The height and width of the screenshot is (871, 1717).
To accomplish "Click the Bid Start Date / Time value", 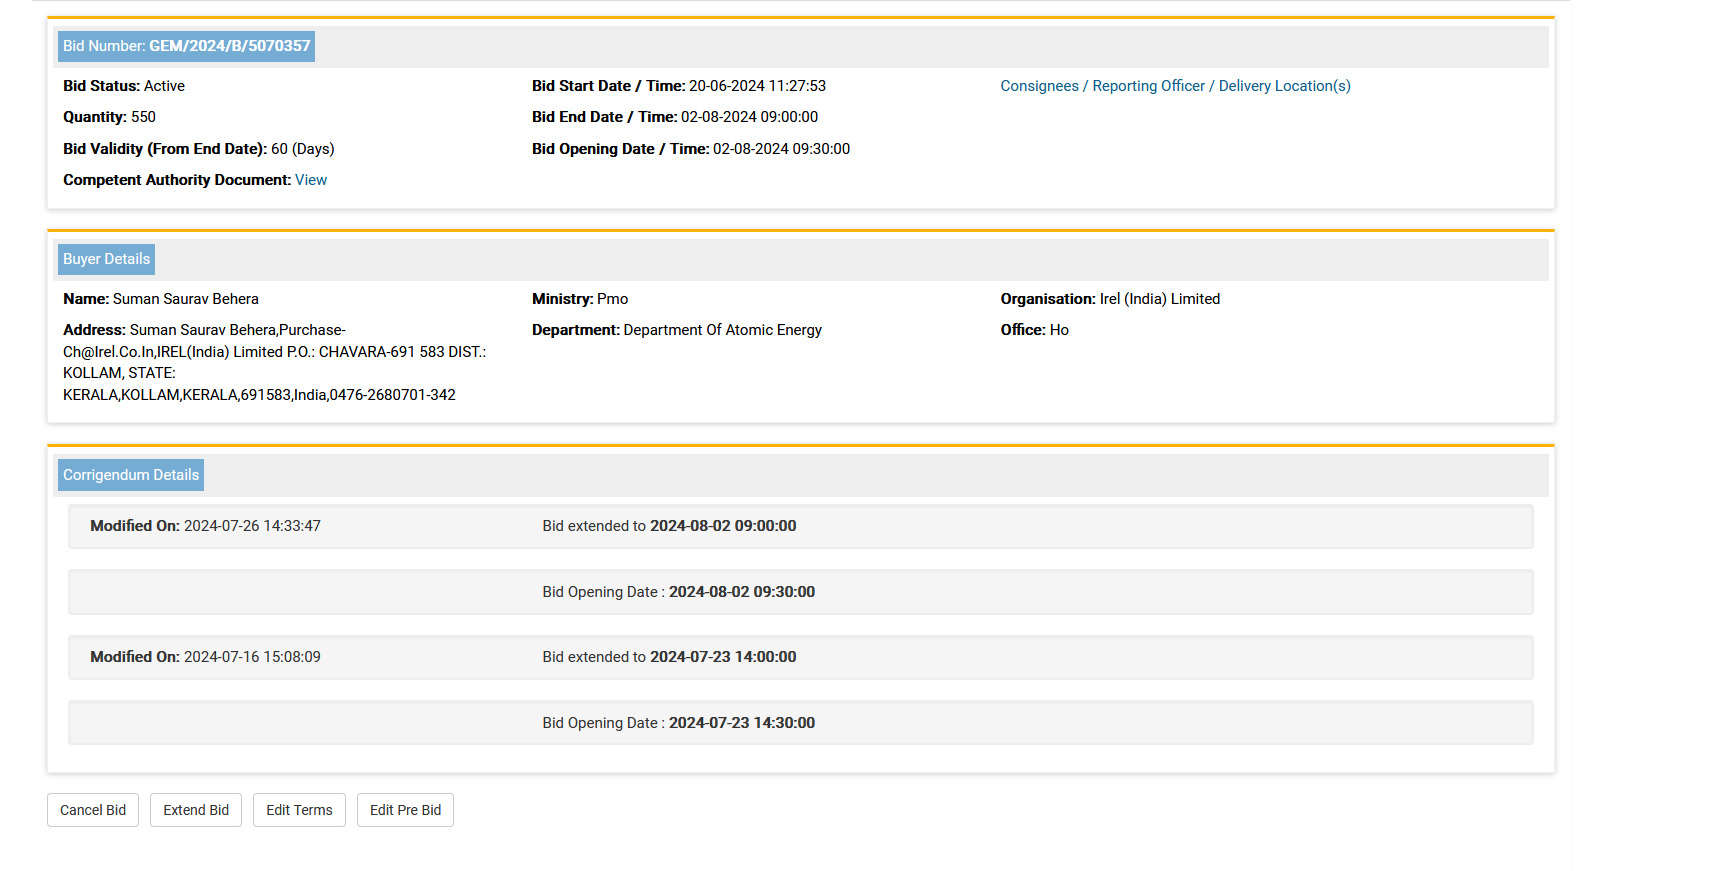I will [x=757, y=86].
